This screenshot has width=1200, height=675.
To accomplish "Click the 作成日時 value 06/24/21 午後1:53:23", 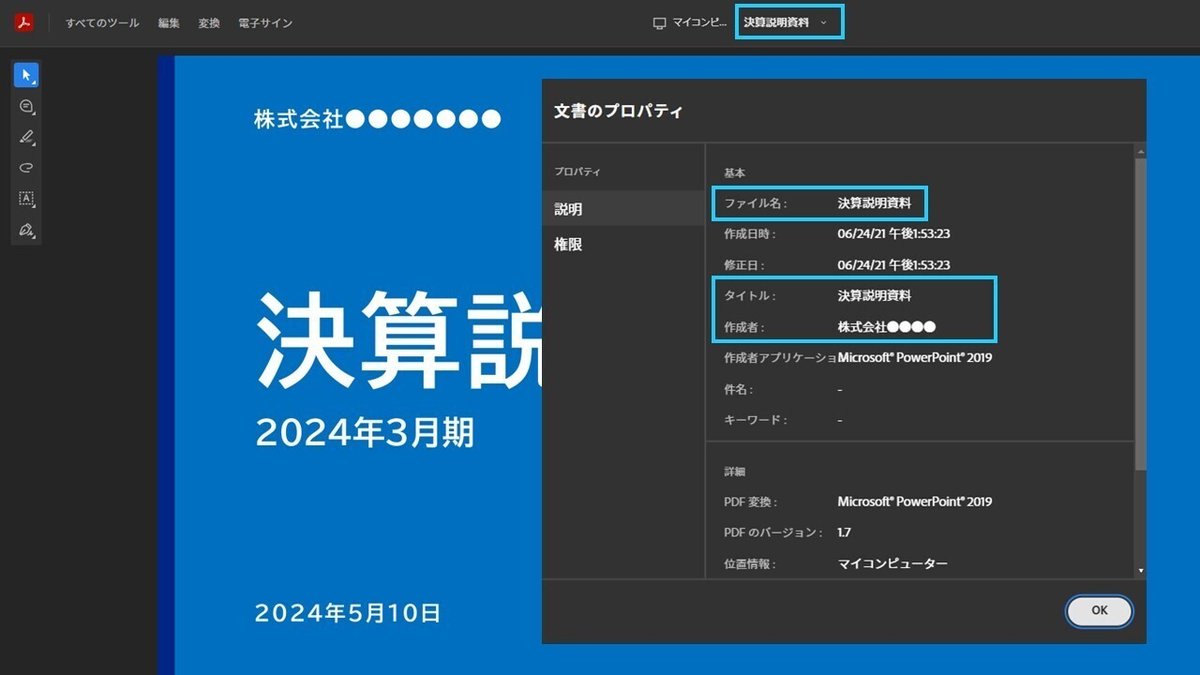I will pos(893,234).
